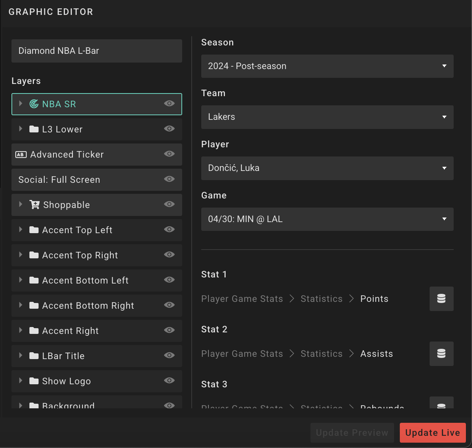
Task: Toggle Accent Top Left eye icon
Action: tap(169, 229)
